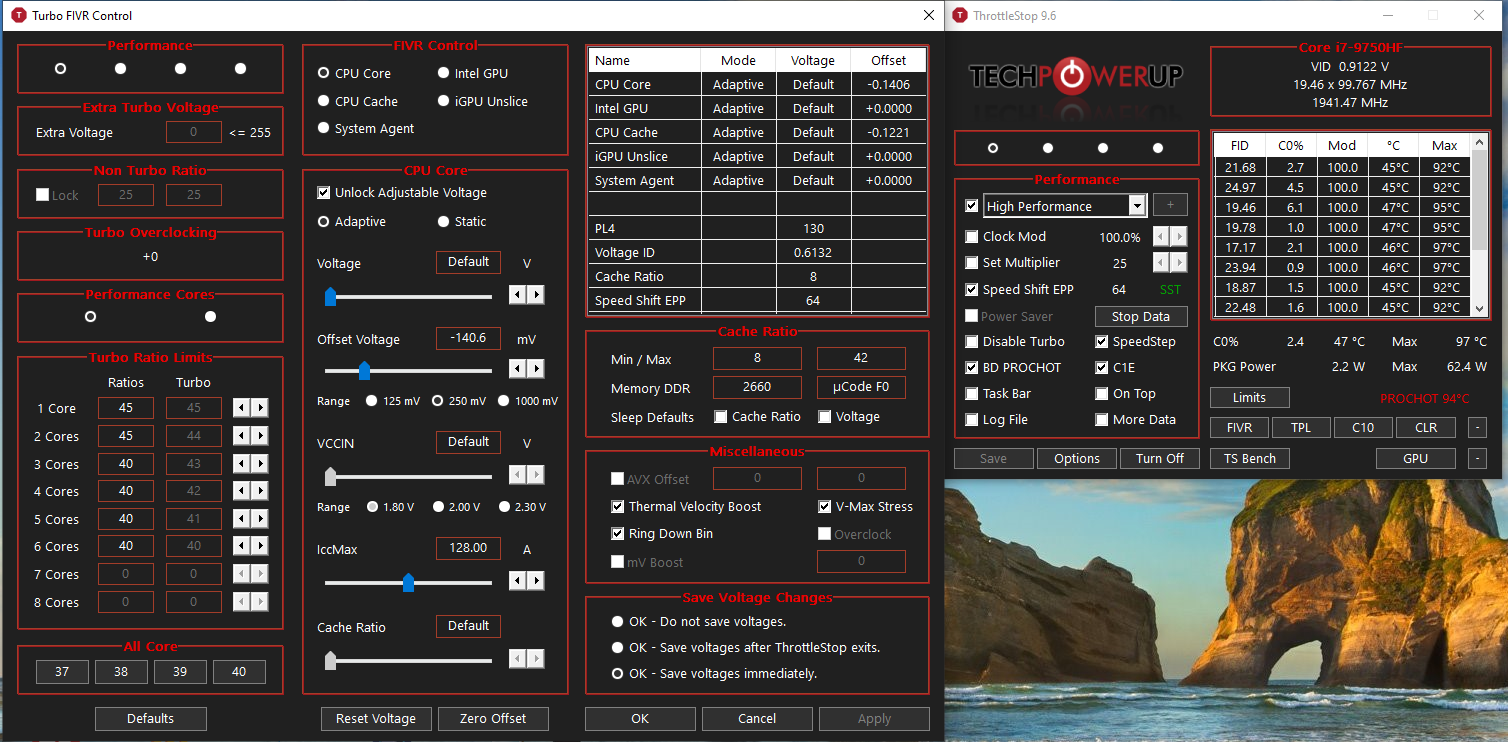This screenshot has height=742, width=1508.
Task: Toggle the Ring Down Bin checkbox
Action: 618,534
